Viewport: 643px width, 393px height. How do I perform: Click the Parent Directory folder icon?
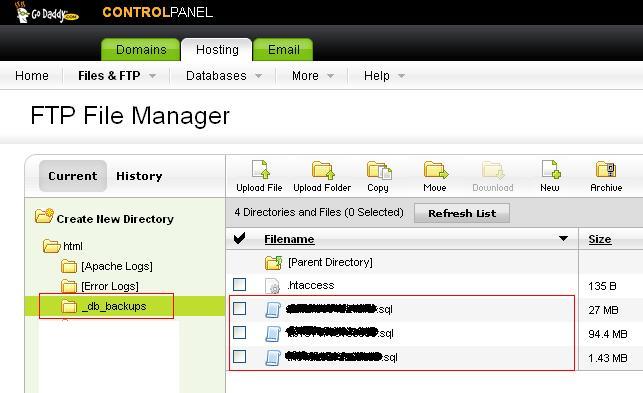274,263
